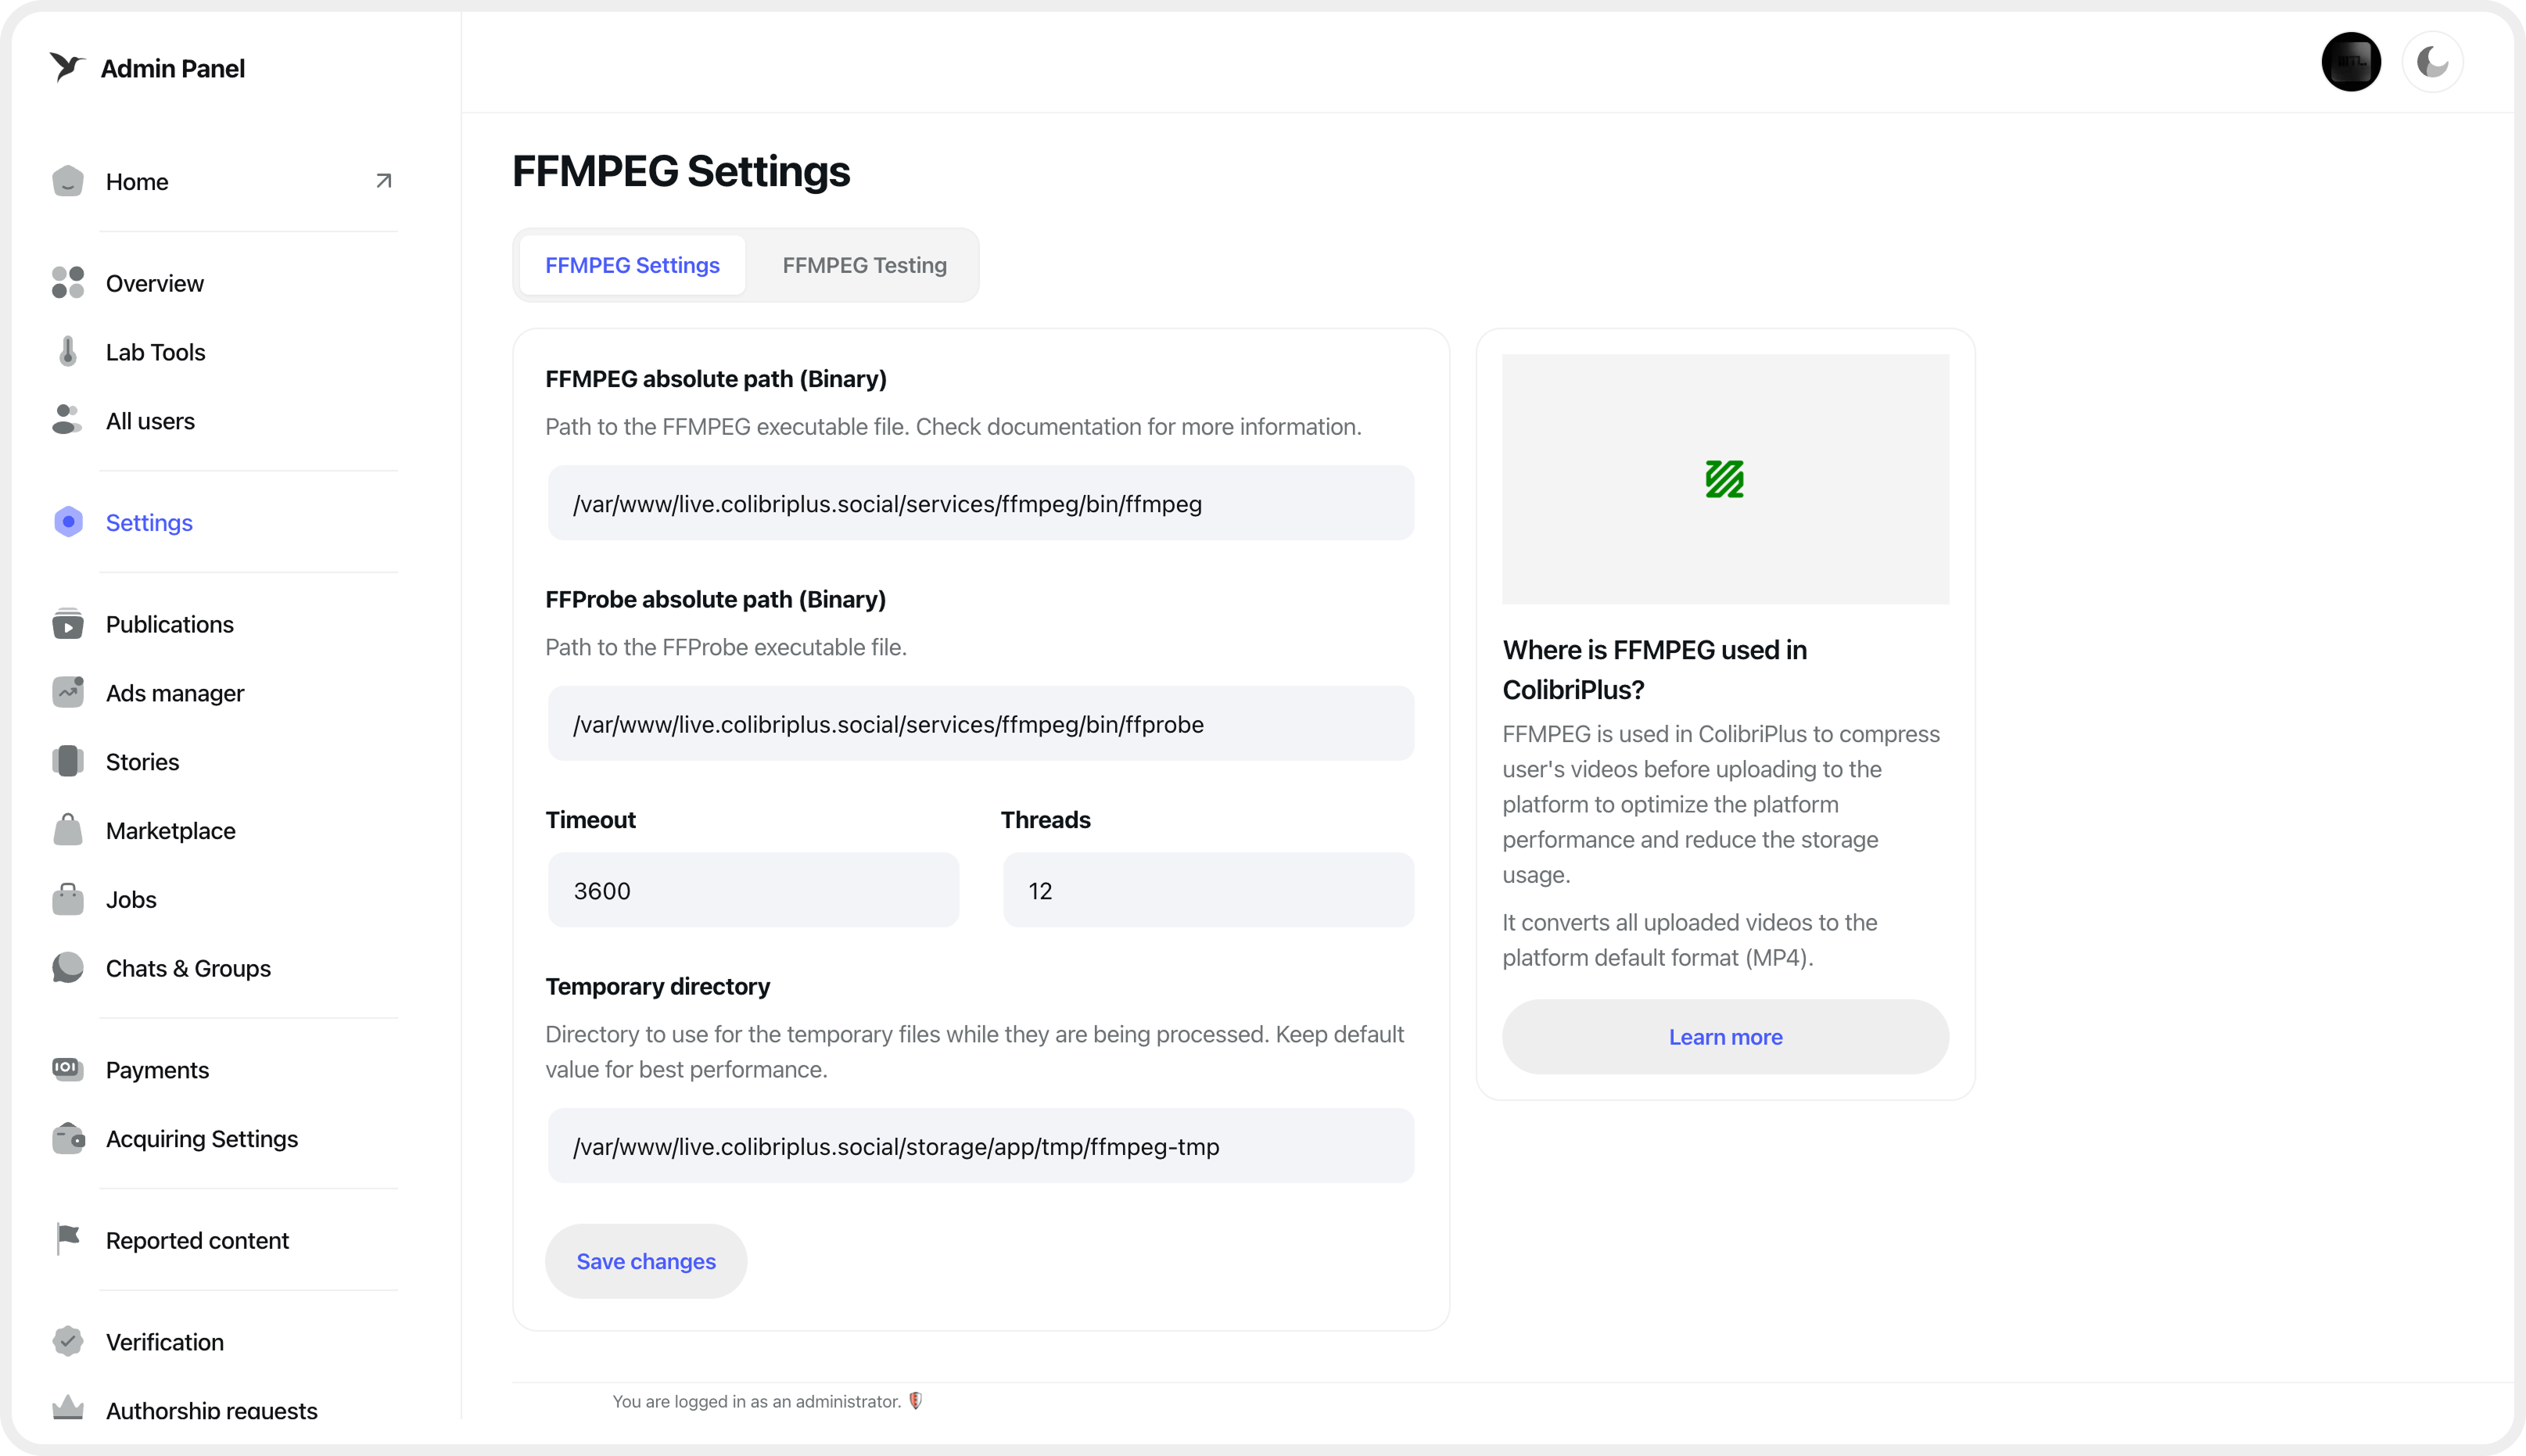The height and width of the screenshot is (1456, 2526).
Task: Click the Authorship requests crown icon
Action: [68, 1408]
